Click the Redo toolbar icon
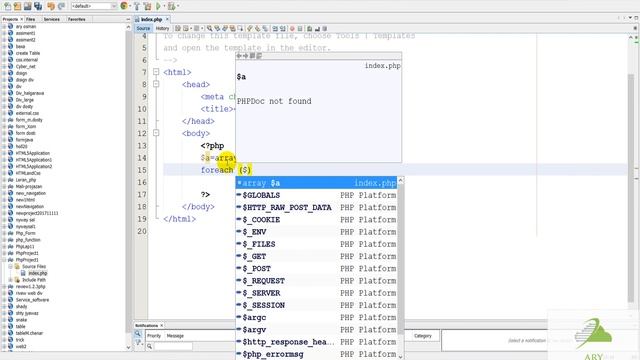 pos(61,6)
